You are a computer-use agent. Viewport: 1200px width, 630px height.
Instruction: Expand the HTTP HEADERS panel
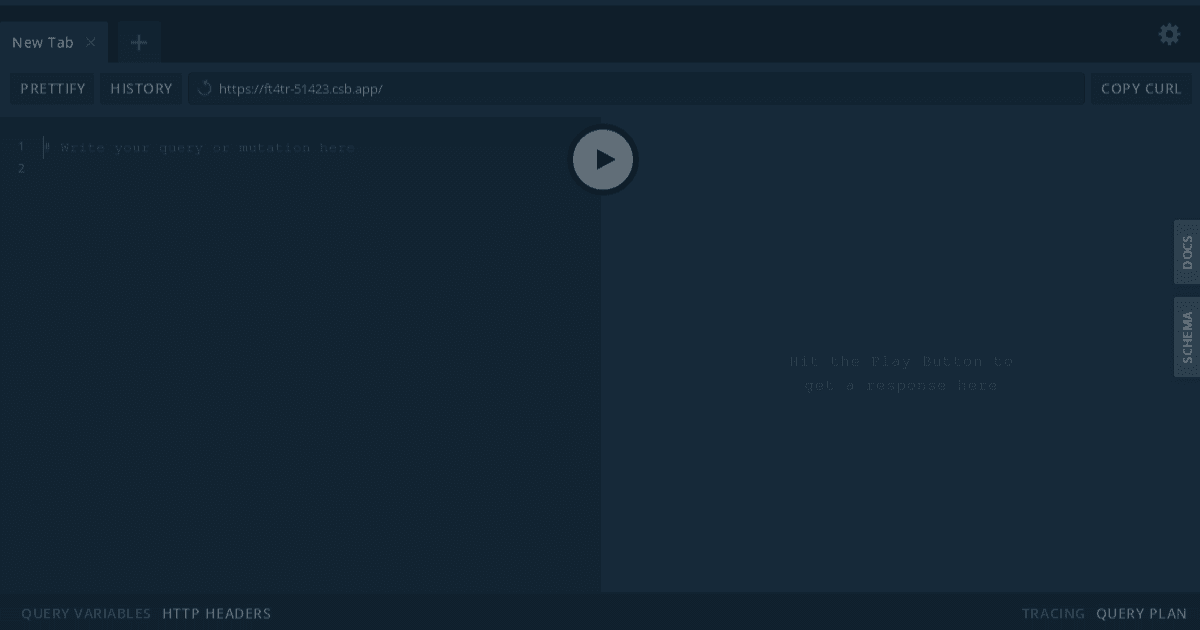click(216, 613)
